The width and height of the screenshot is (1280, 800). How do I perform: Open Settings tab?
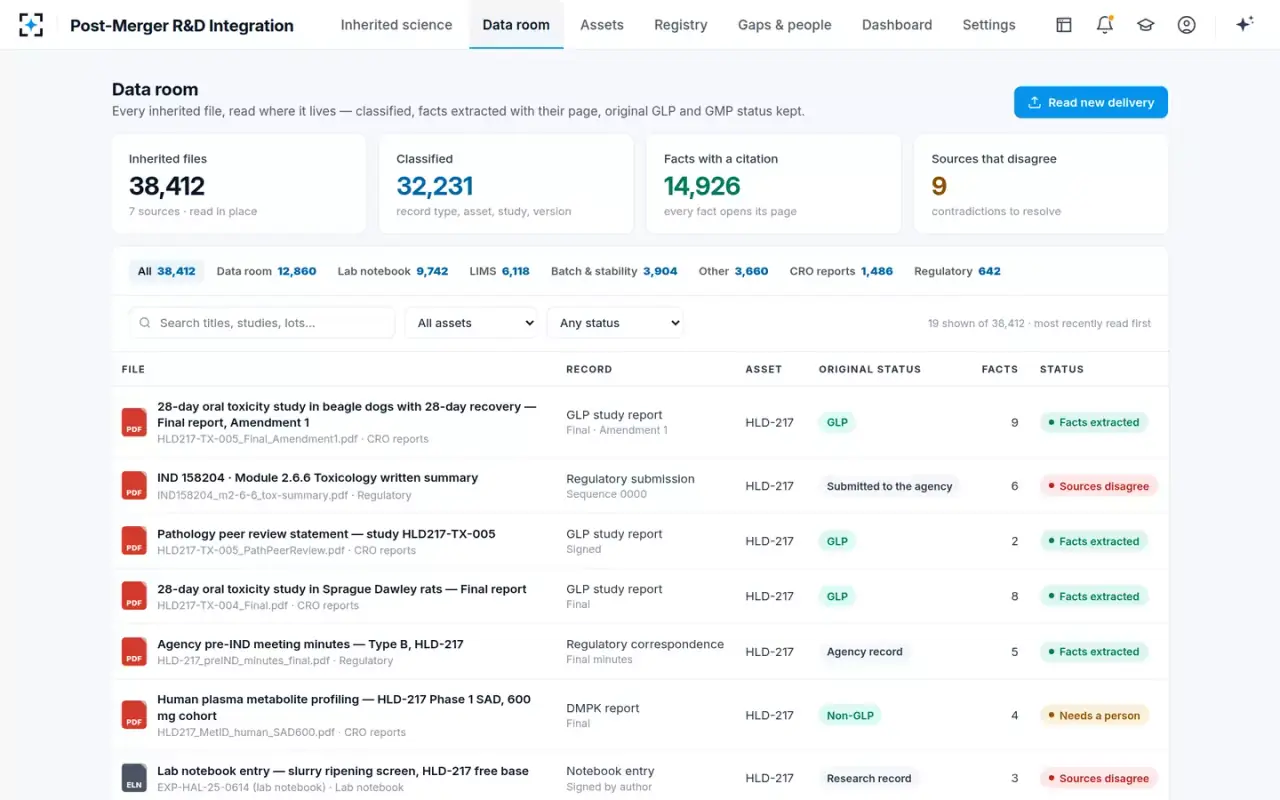coord(989,25)
